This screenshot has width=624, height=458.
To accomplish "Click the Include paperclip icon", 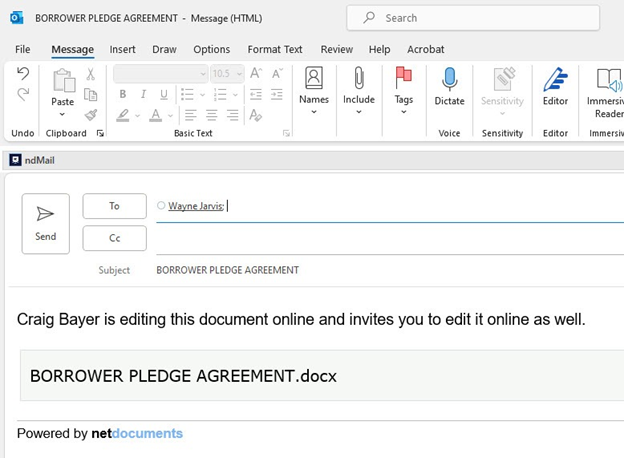I will 359,78.
